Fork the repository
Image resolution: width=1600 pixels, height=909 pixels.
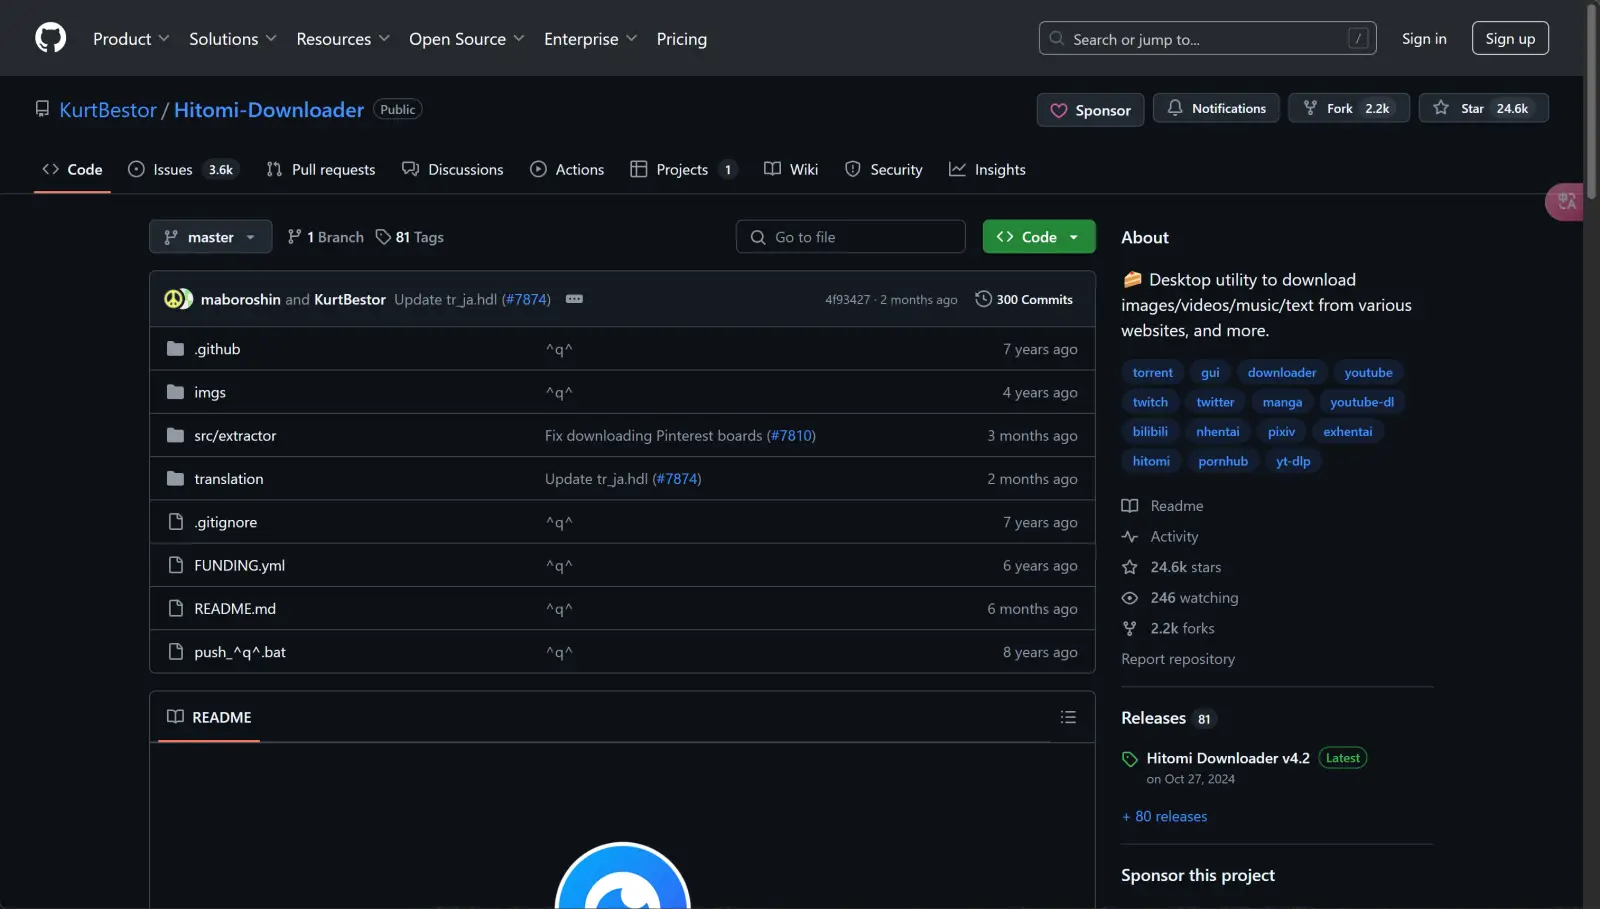(x=1348, y=108)
